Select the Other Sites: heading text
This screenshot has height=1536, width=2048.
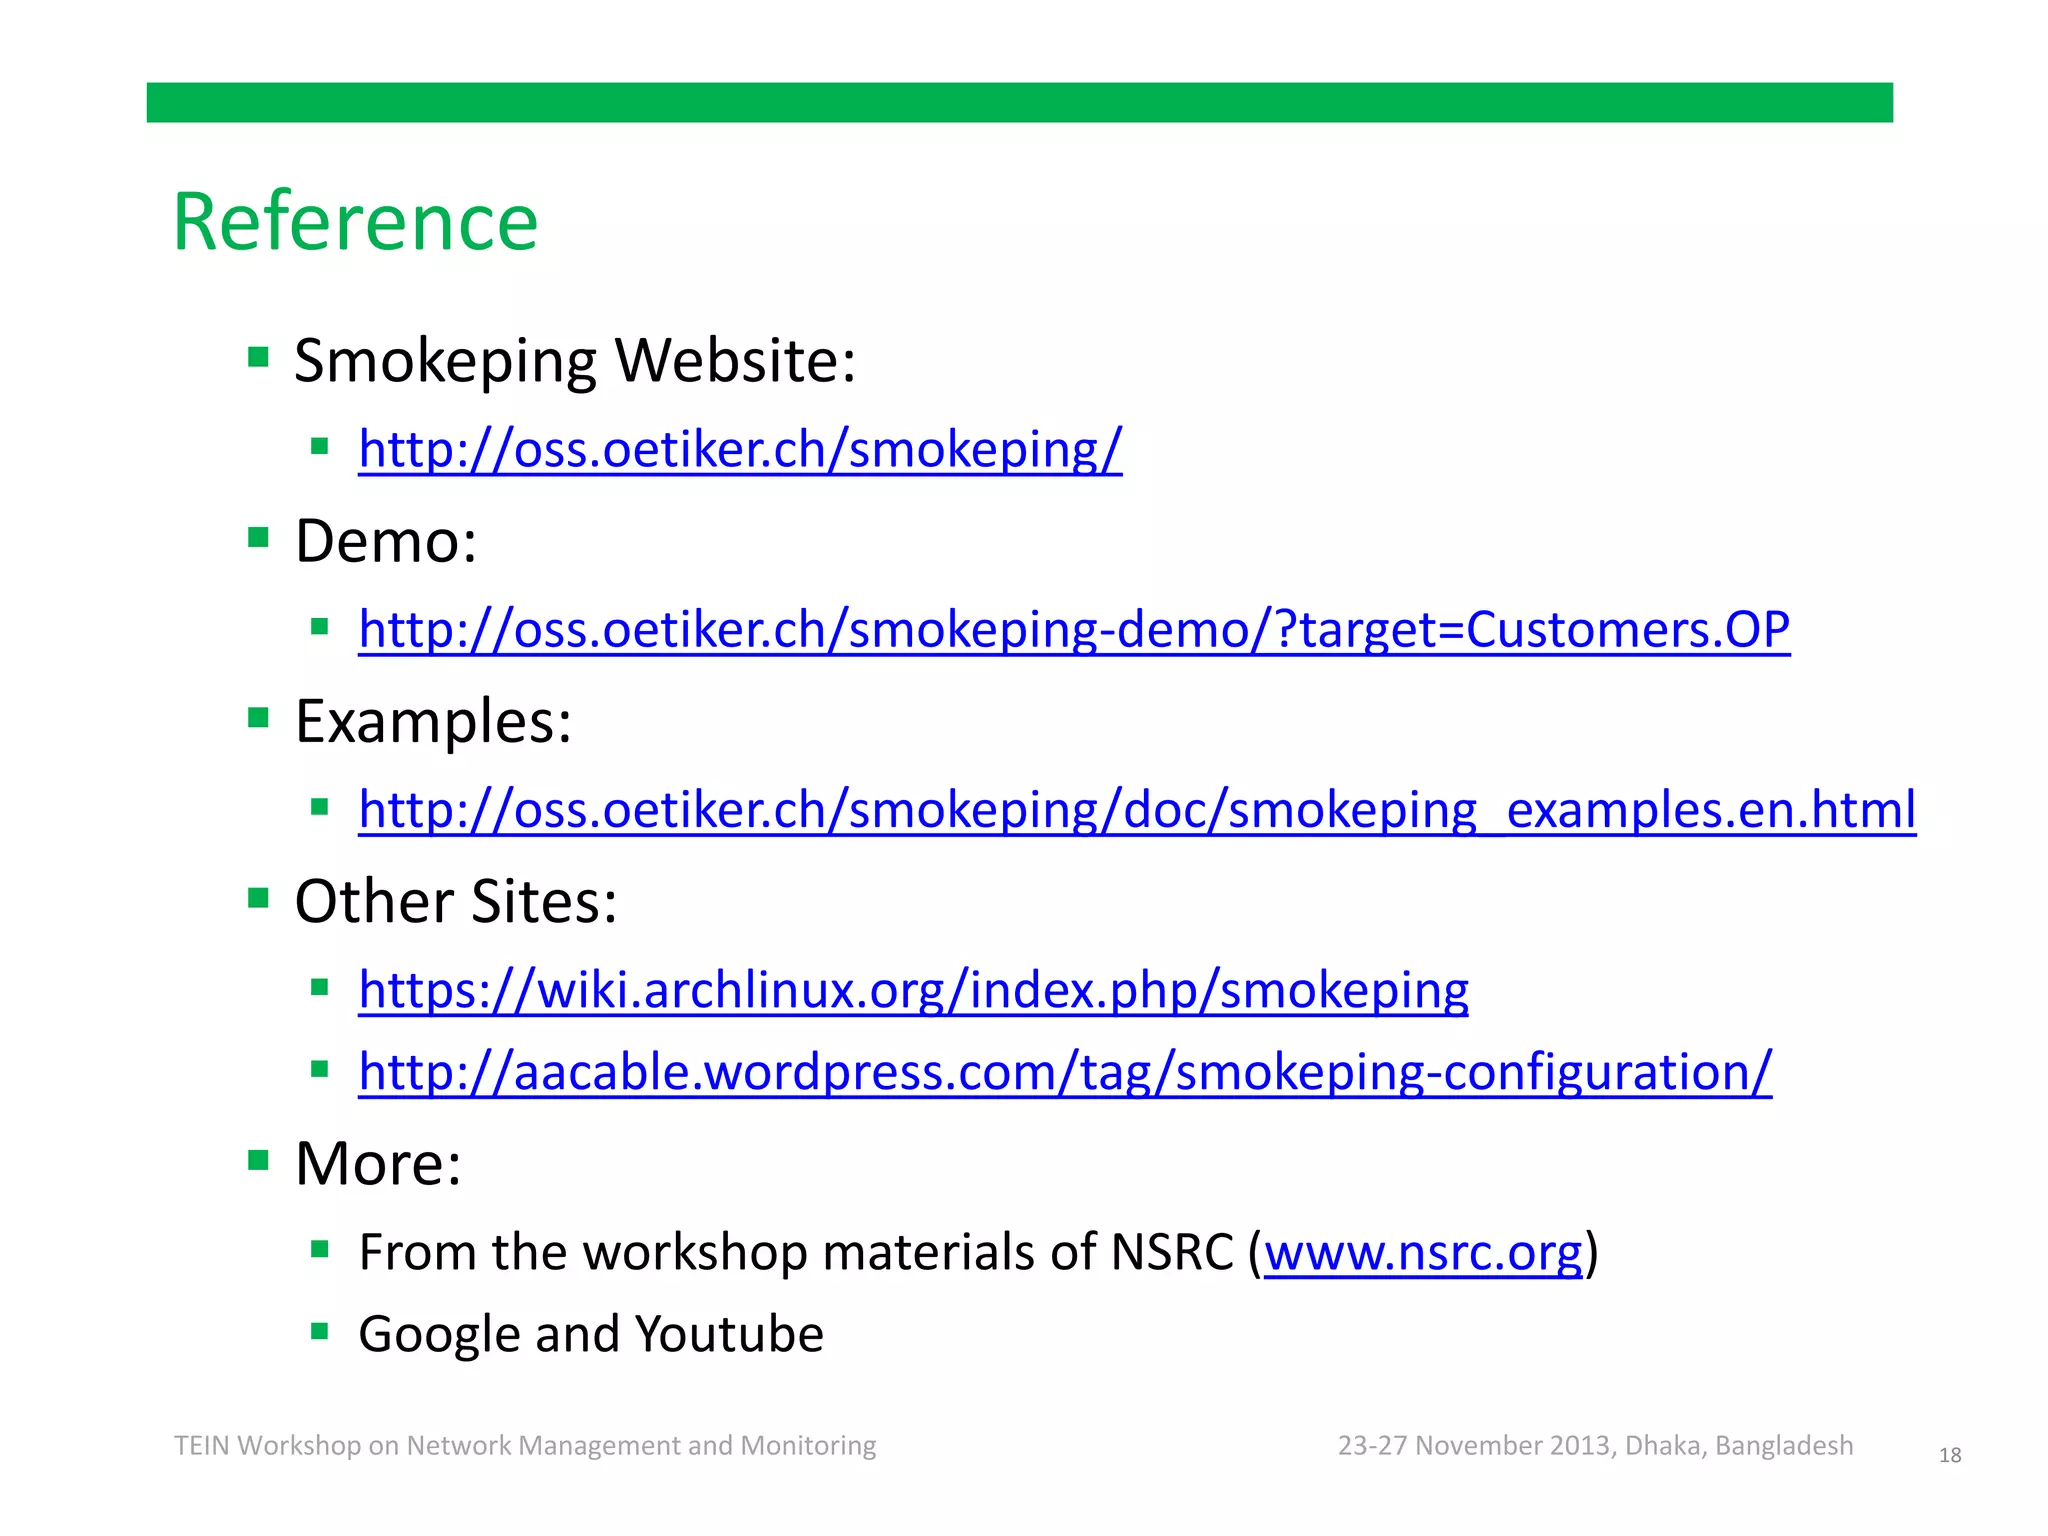[456, 901]
